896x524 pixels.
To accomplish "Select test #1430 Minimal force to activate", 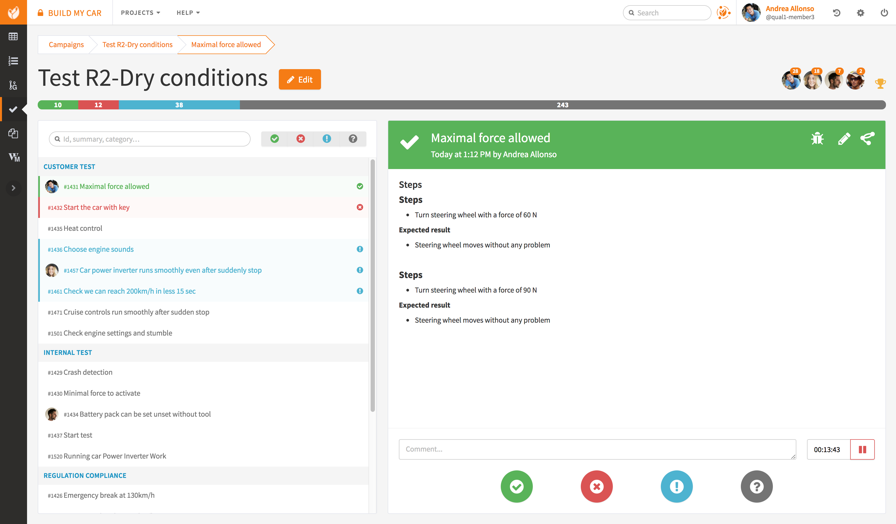I will pyautogui.click(x=203, y=393).
